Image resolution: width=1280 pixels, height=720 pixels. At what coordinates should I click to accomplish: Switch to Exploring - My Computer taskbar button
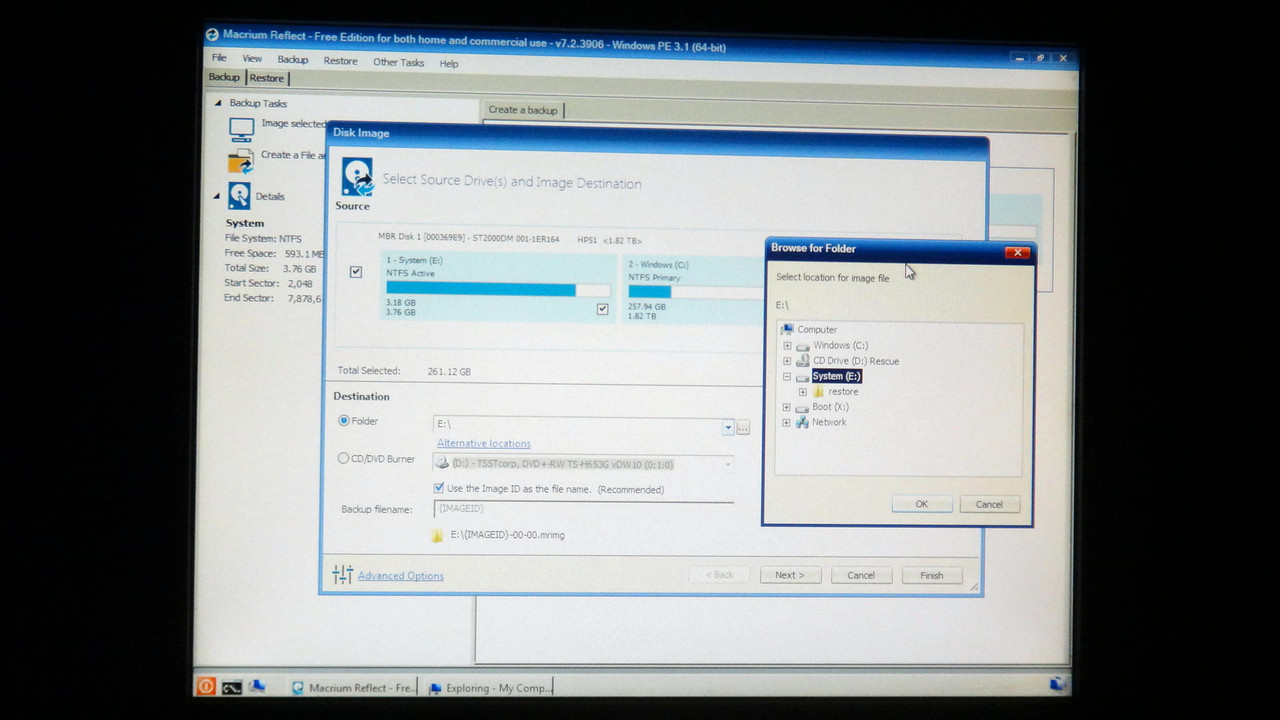tap(489, 688)
